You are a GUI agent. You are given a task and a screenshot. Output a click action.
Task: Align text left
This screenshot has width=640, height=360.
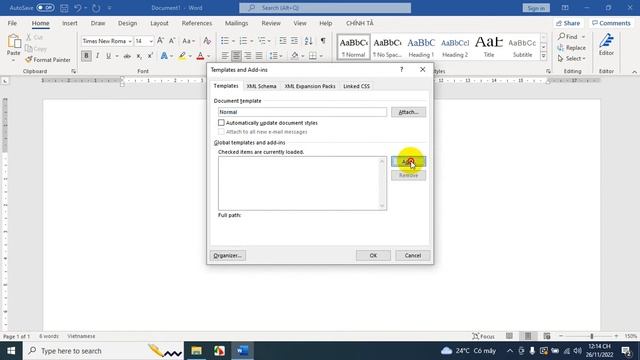pyautogui.click(x=225, y=56)
